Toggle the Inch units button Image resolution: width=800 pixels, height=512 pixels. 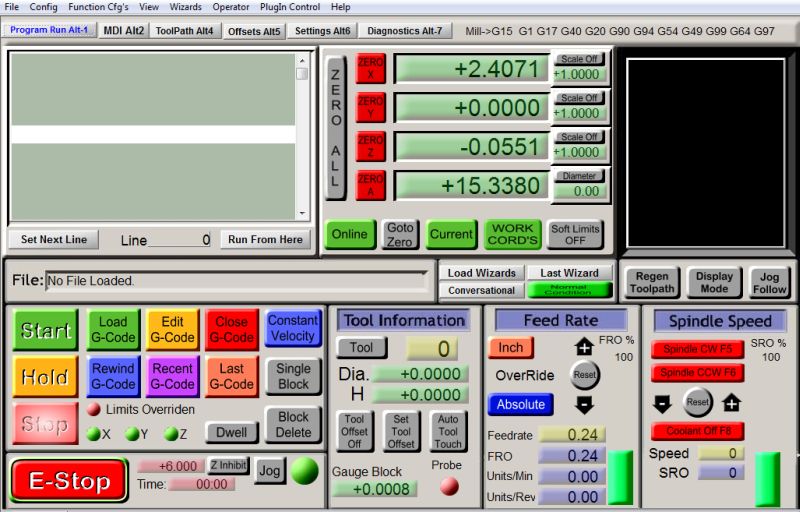click(511, 347)
